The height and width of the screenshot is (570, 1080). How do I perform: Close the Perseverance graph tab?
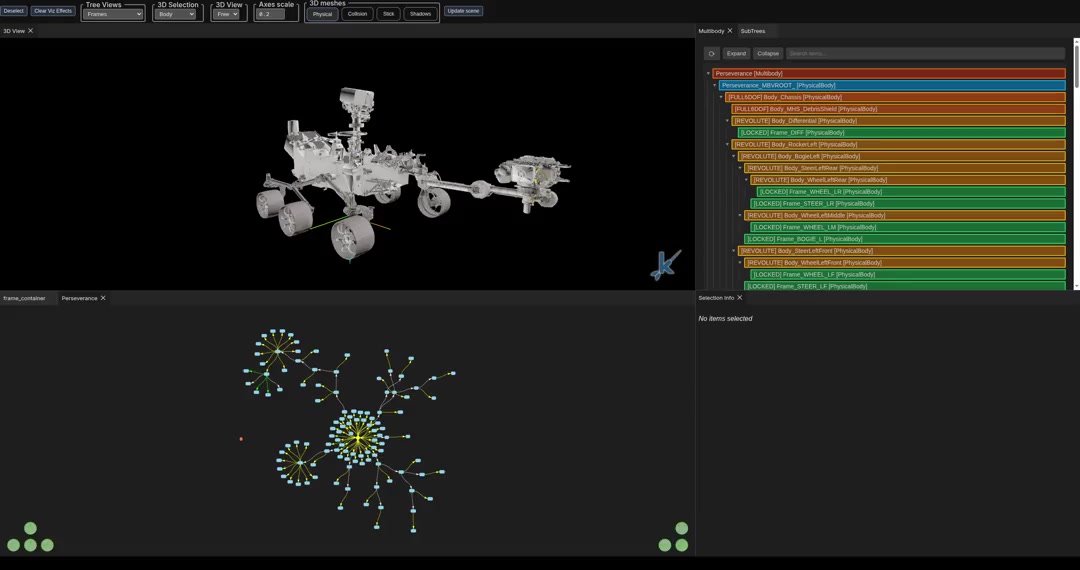[x=103, y=298]
